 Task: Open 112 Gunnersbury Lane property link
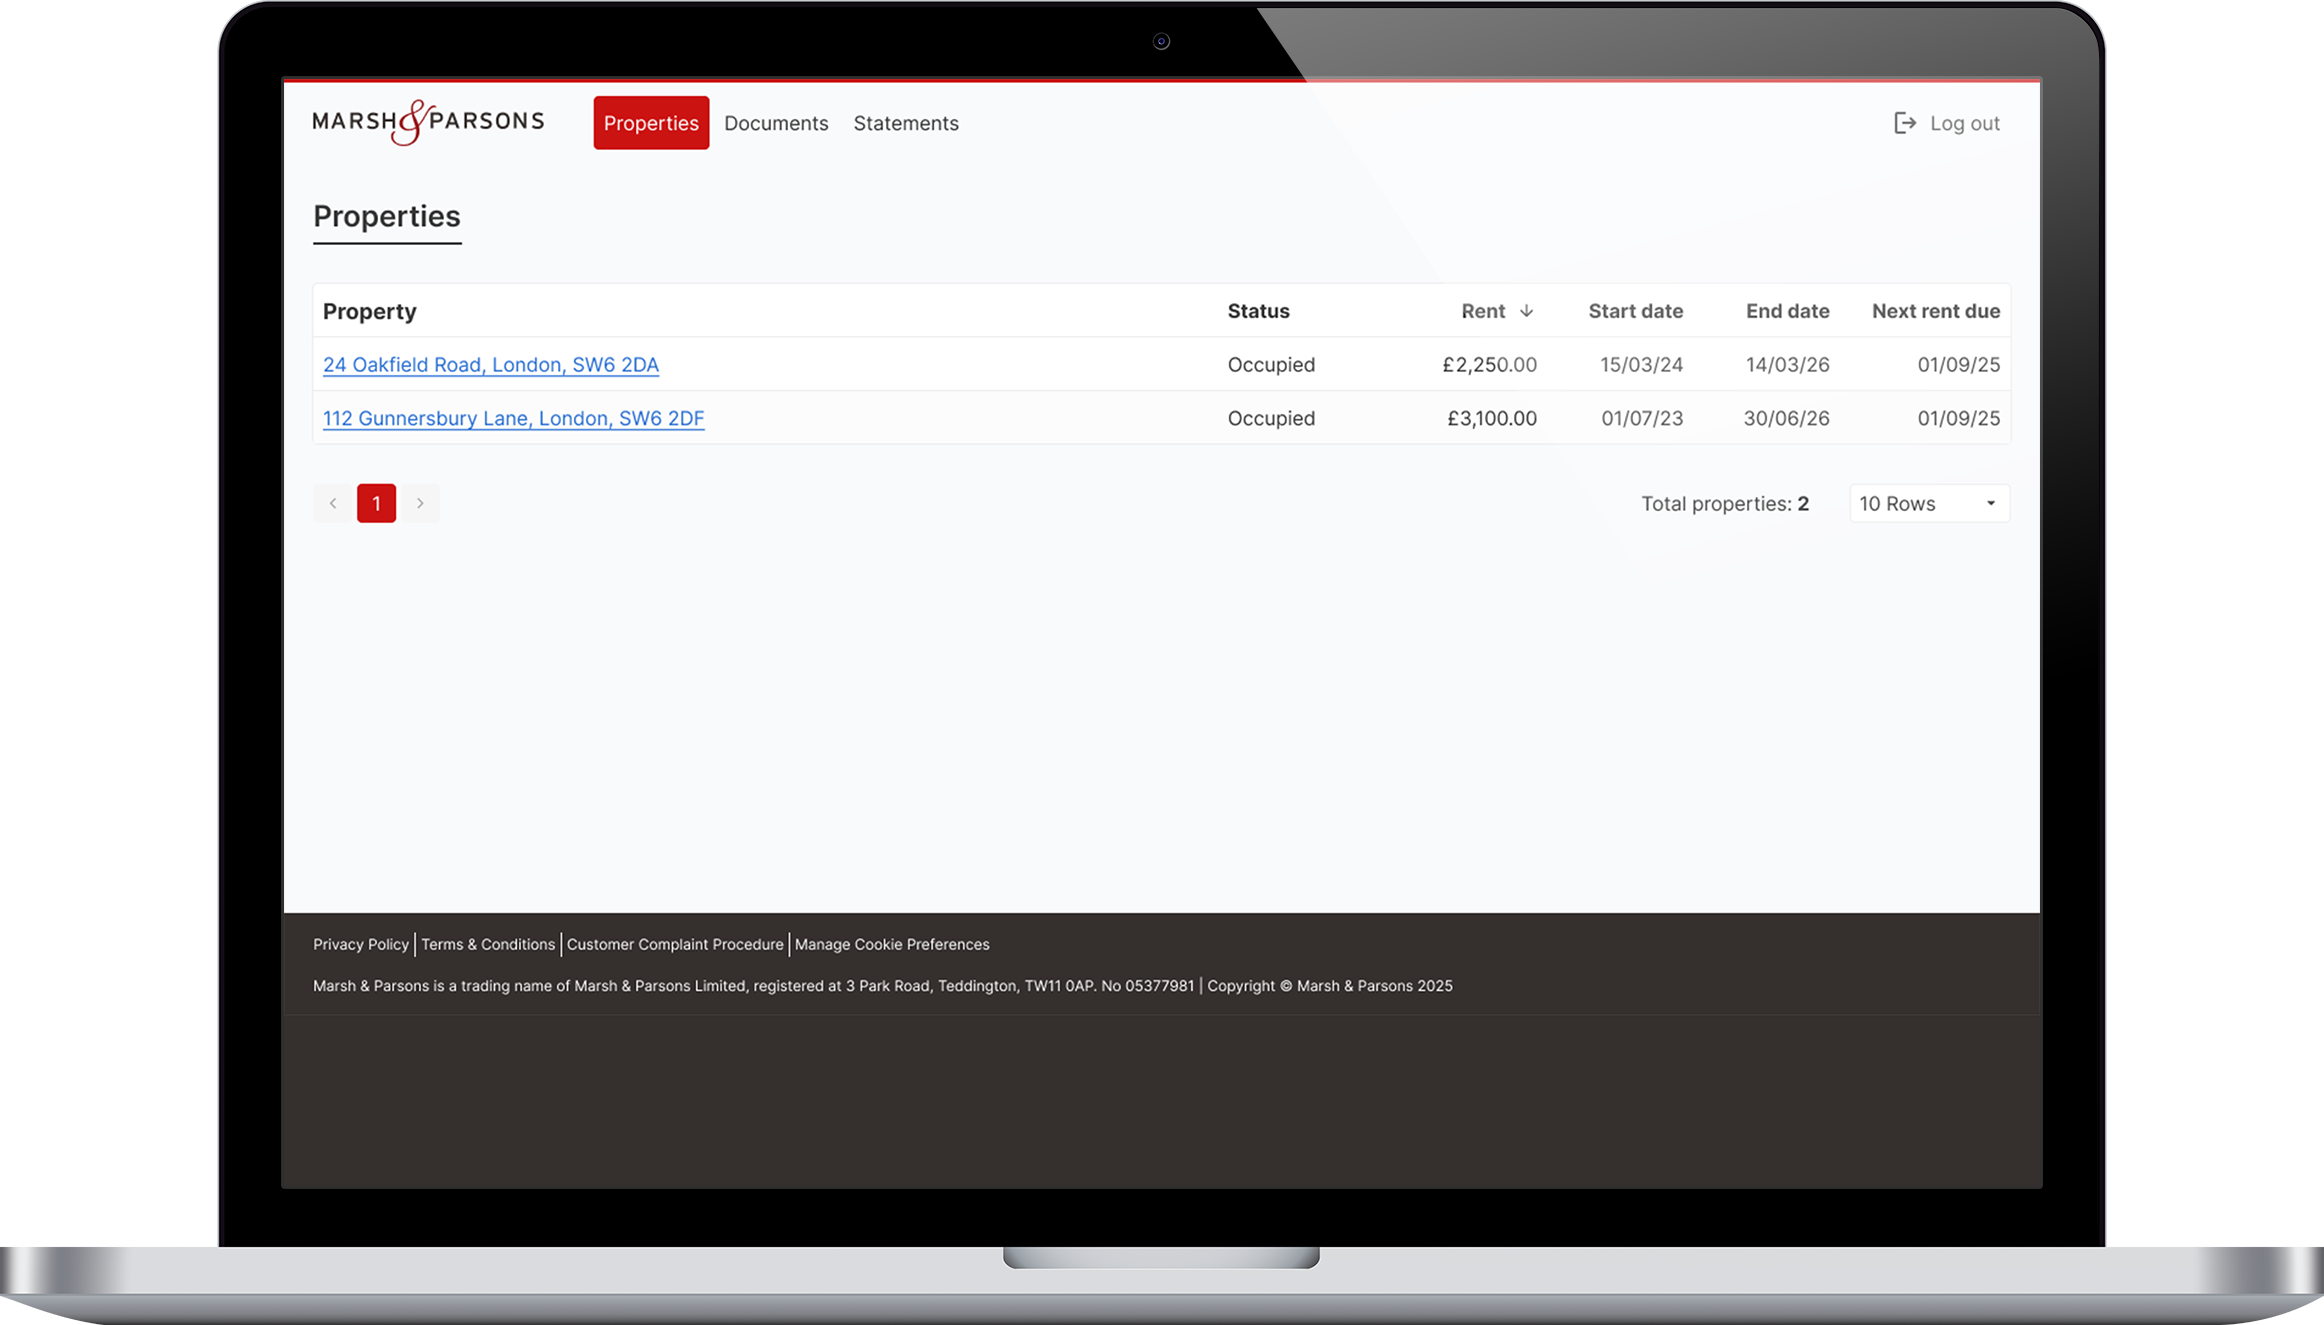[513, 418]
